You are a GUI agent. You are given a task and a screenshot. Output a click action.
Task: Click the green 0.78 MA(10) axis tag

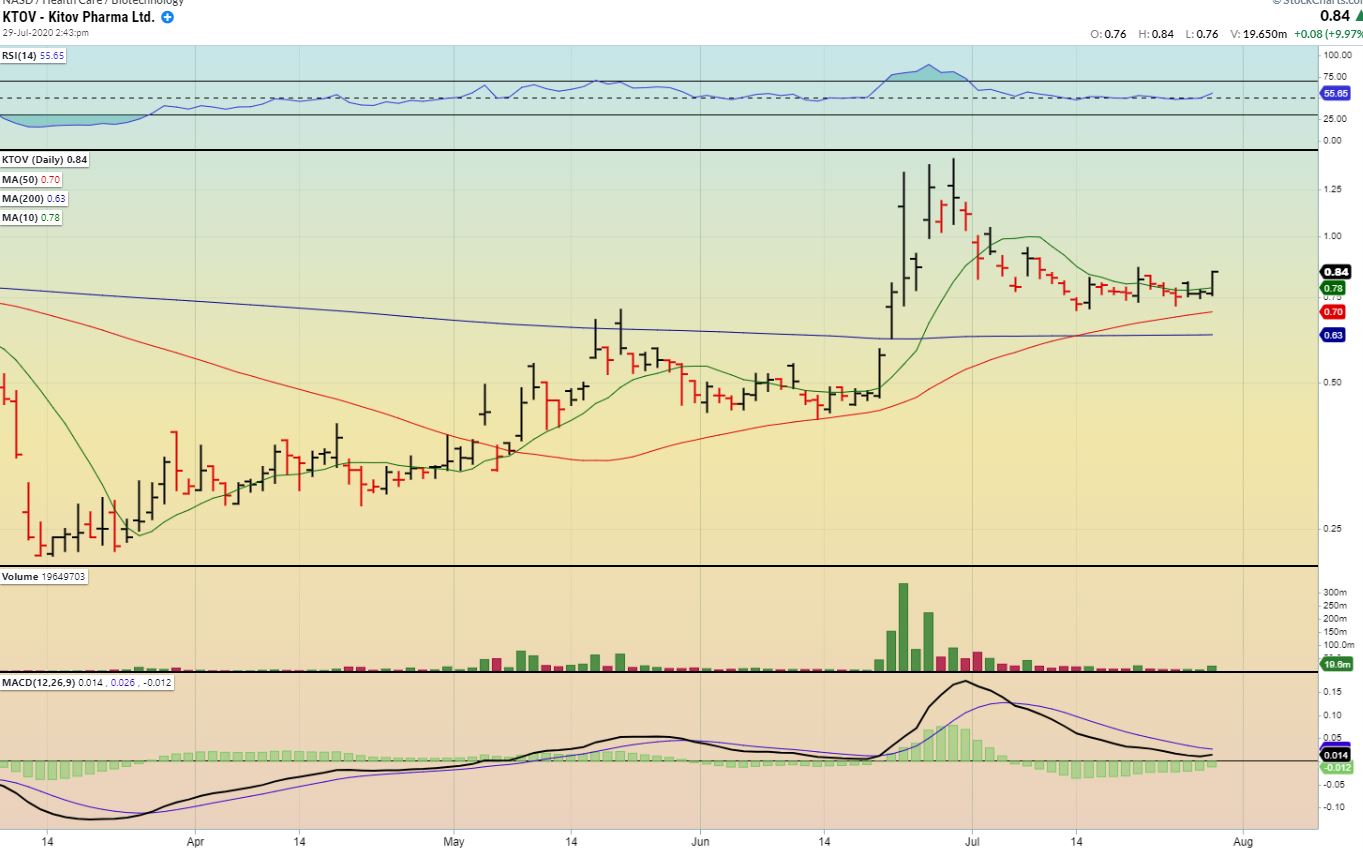[x=1334, y=288]
